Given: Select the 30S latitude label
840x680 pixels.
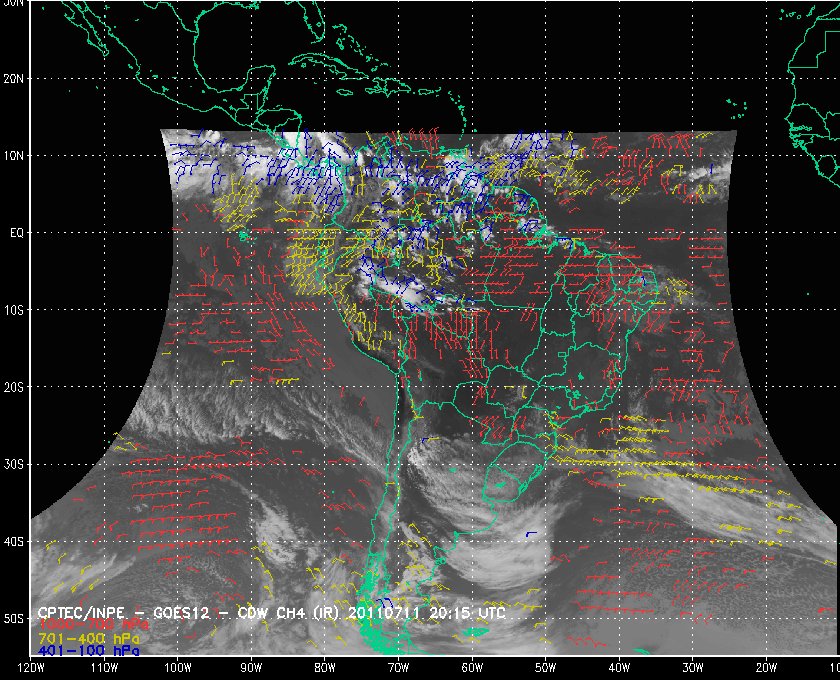Looking at the screenshot, I should pyautogui.click(x=13, y=465).
